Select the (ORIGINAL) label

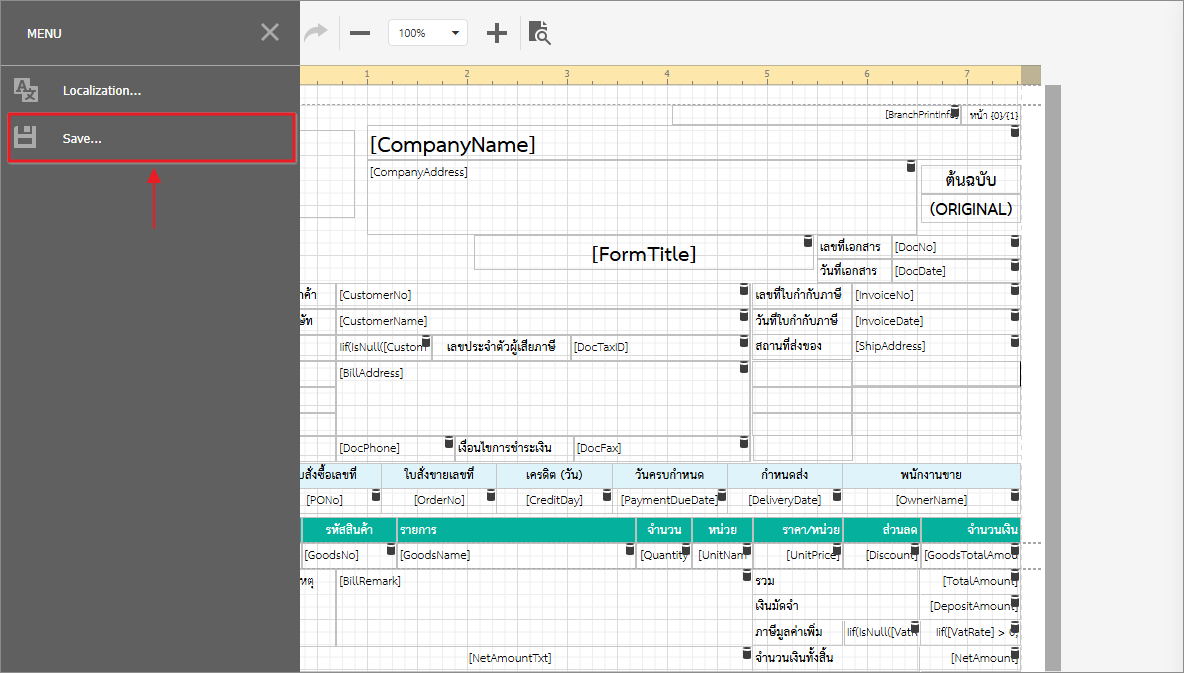970,209
